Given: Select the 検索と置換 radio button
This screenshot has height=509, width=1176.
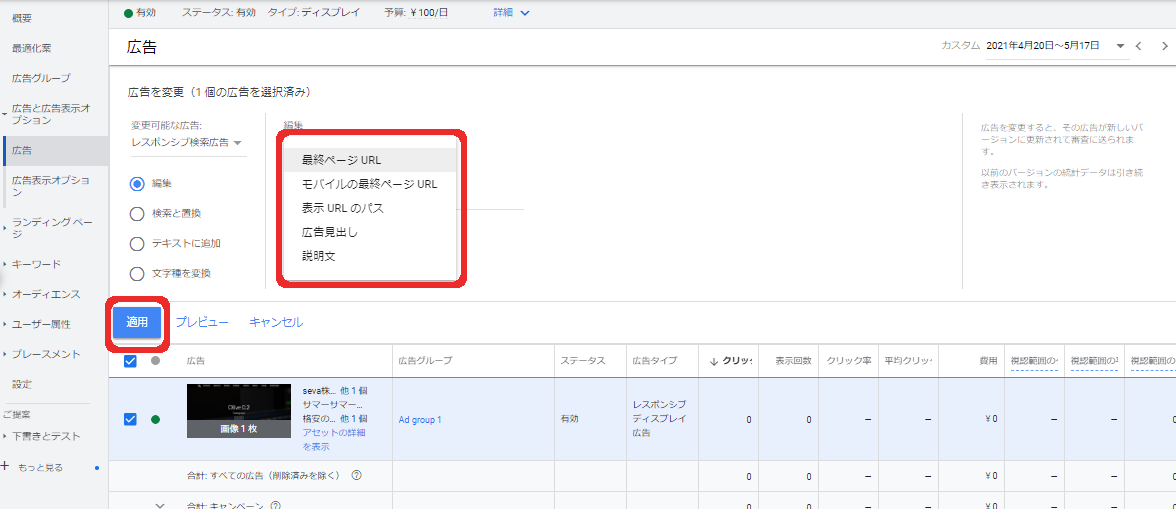Looking at the screenshot, I should point(137,213).
